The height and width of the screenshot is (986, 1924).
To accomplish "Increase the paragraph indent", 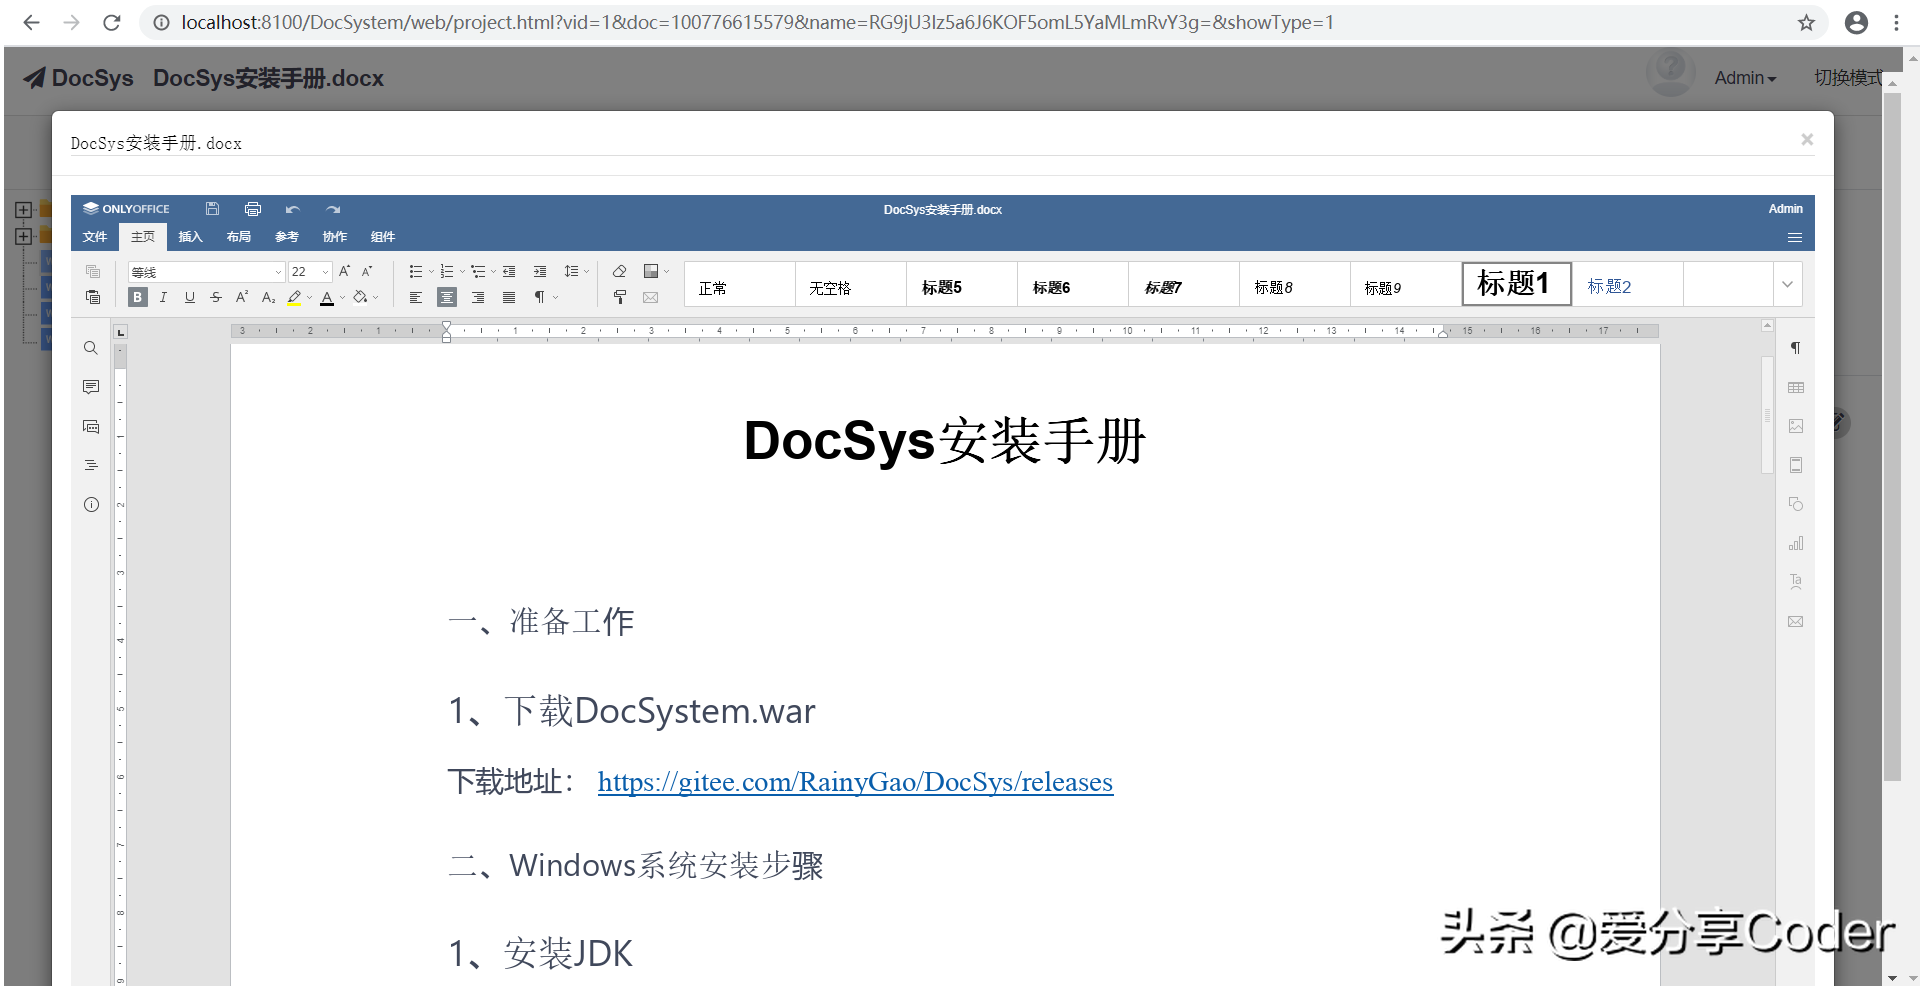I will pos(540,271).
